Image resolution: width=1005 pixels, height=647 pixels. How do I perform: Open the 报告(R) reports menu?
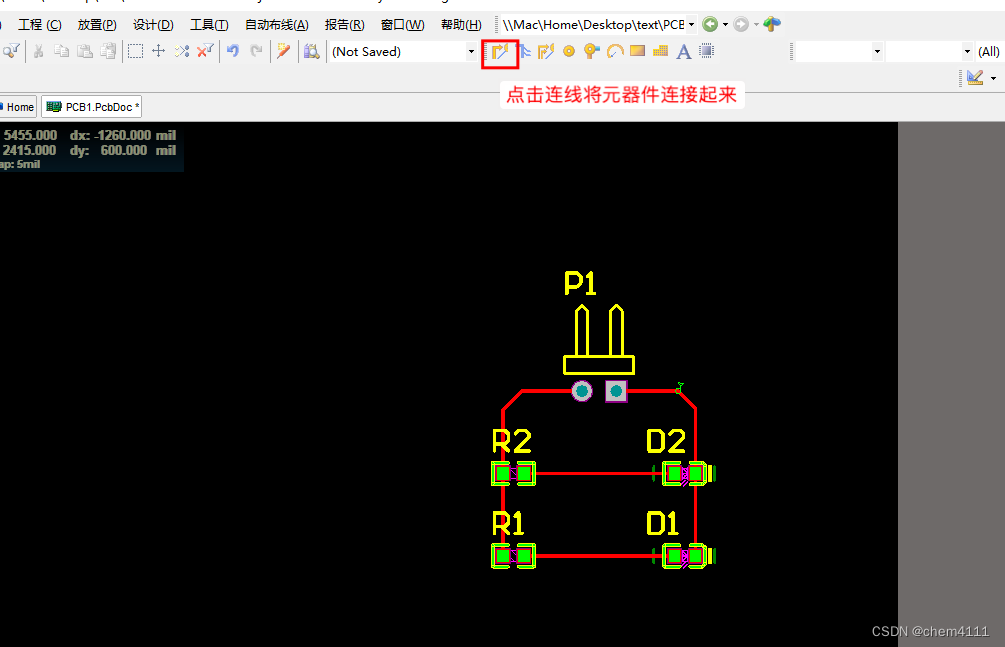click(345, 25)
